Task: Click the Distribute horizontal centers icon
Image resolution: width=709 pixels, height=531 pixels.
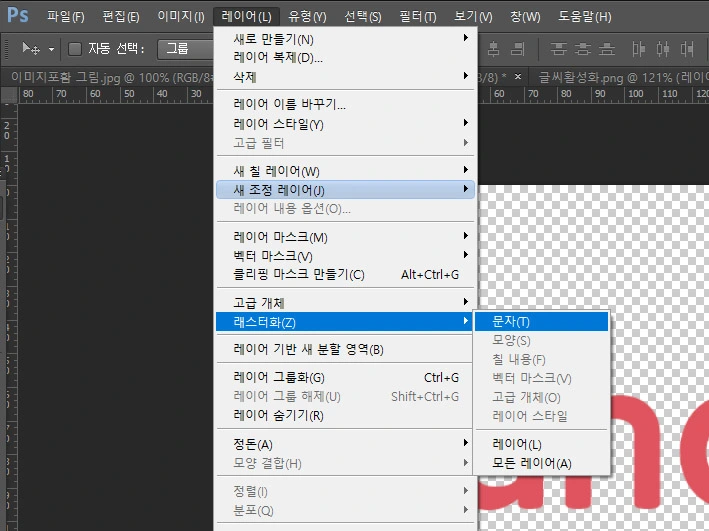Action: (x=660, y=48)
